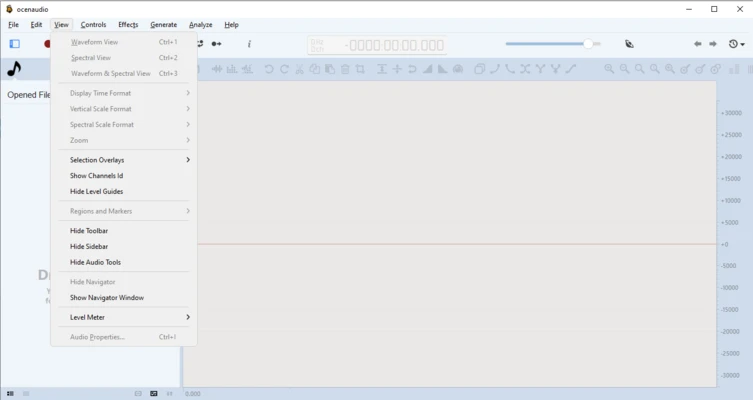Click the paste clipboard icon
753x400 pixels.
tap(330, 69)
